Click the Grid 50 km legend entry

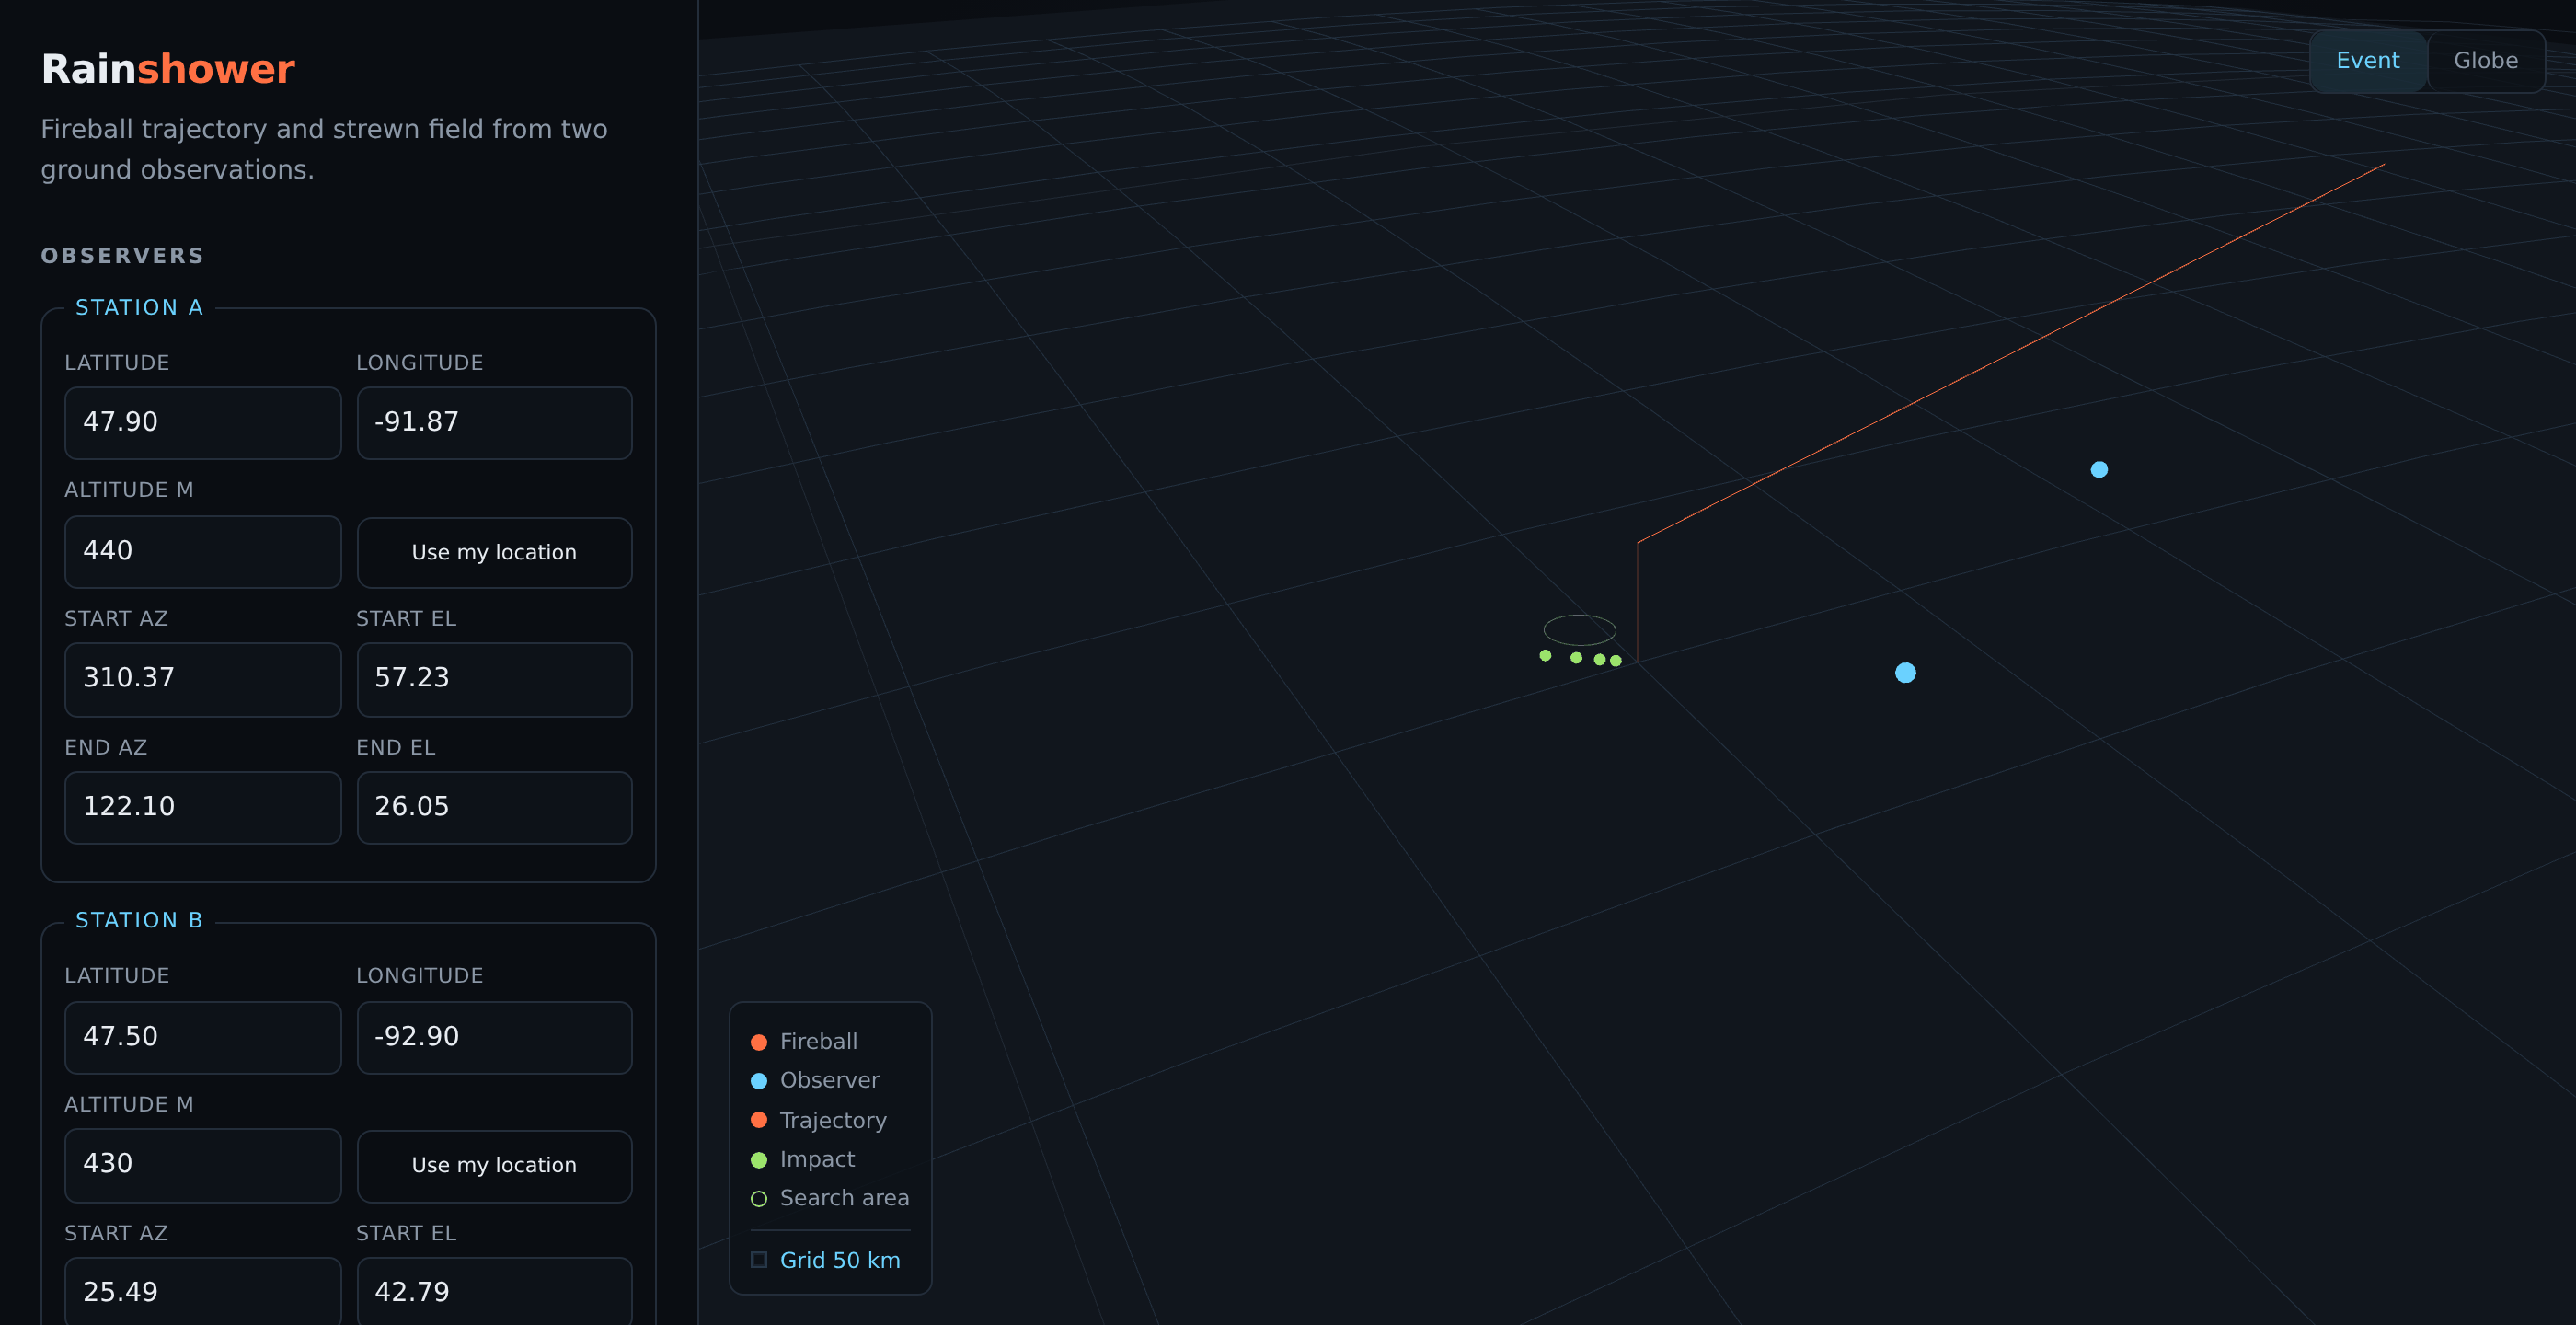(826, 1260)
